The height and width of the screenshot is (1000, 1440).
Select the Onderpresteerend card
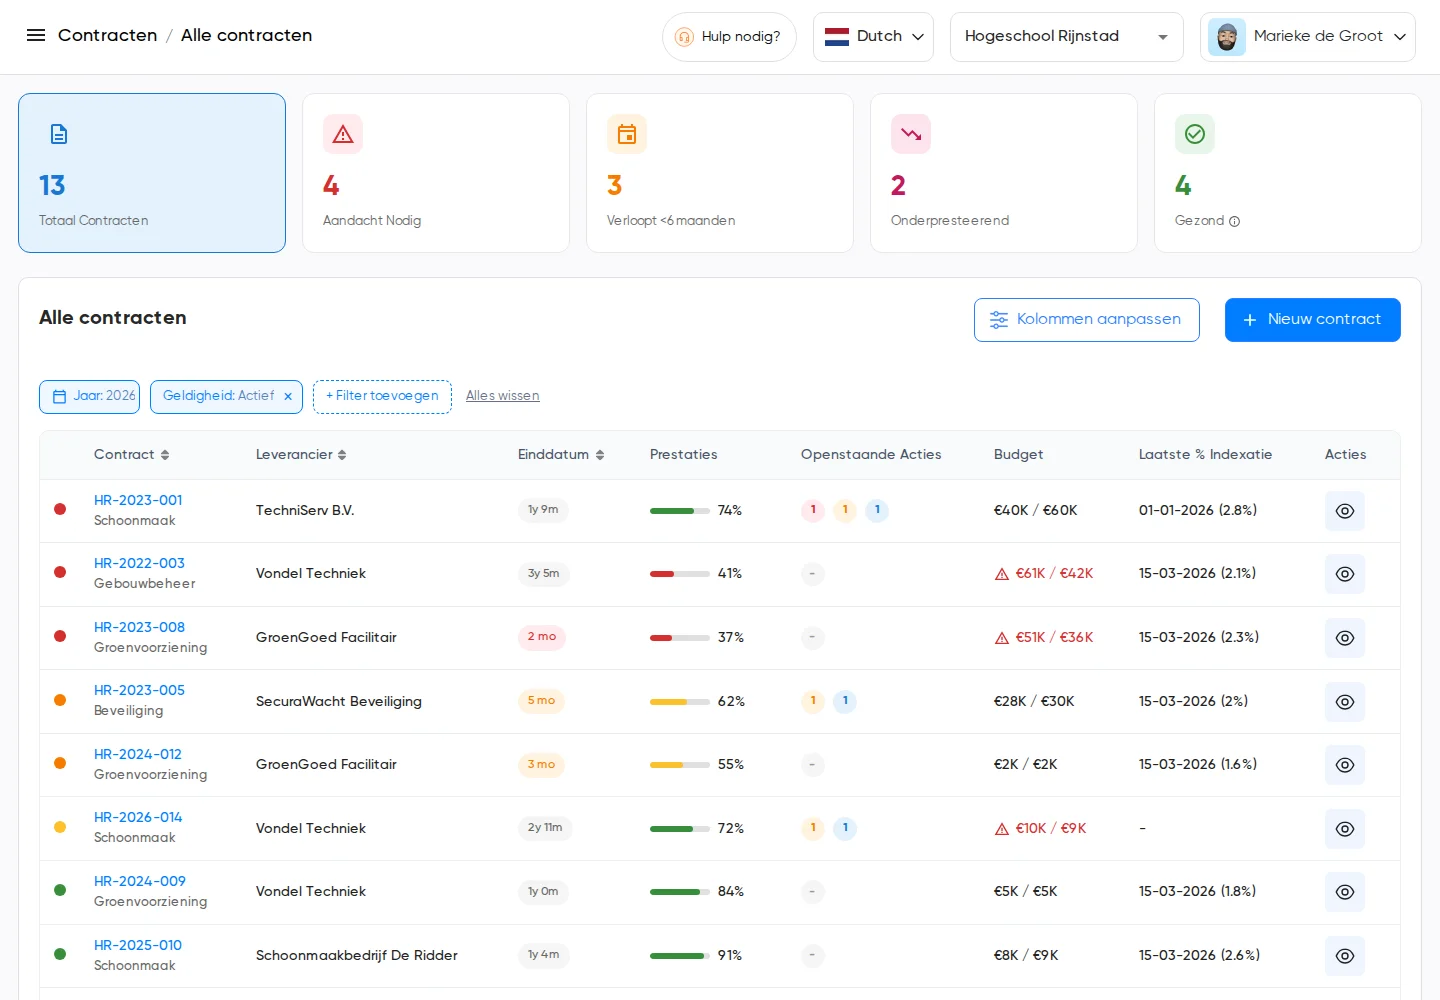[1004, 173]
